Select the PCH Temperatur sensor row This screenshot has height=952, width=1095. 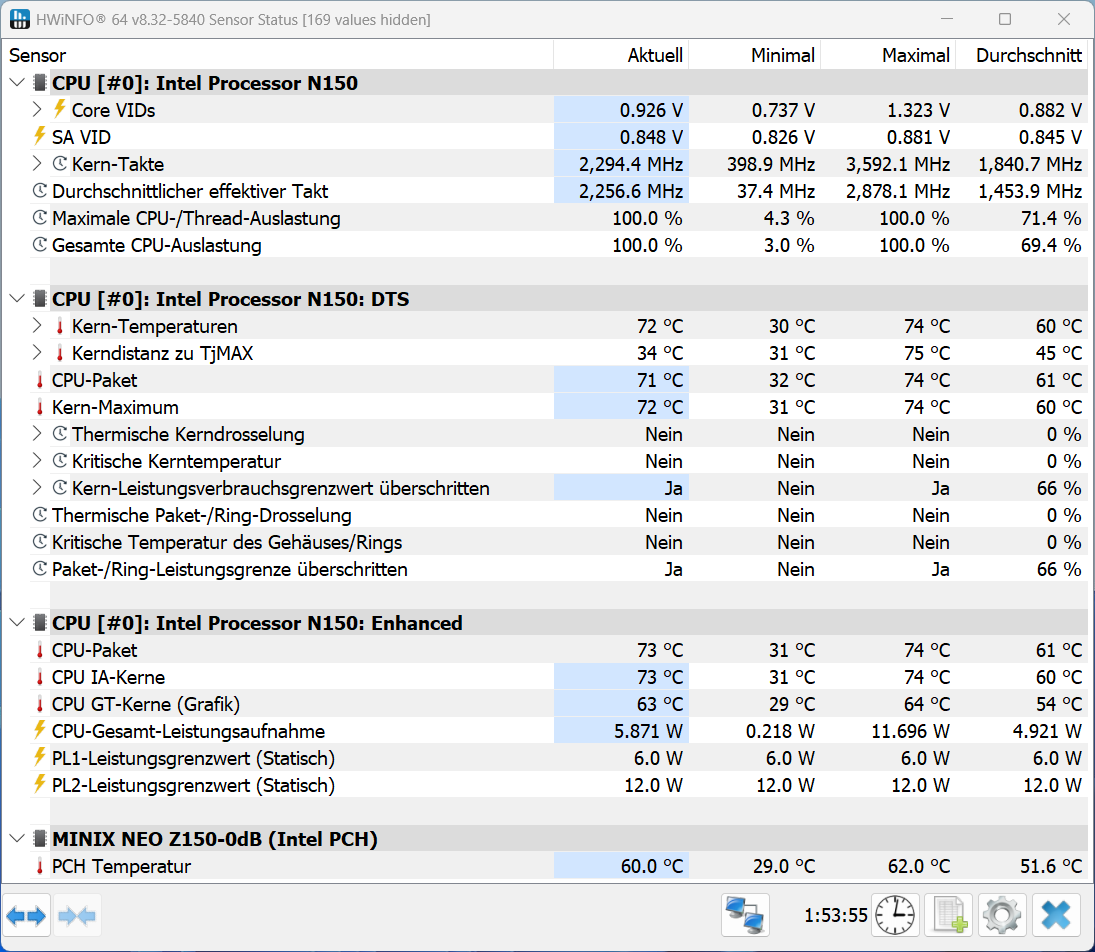(x=121, y=866)
